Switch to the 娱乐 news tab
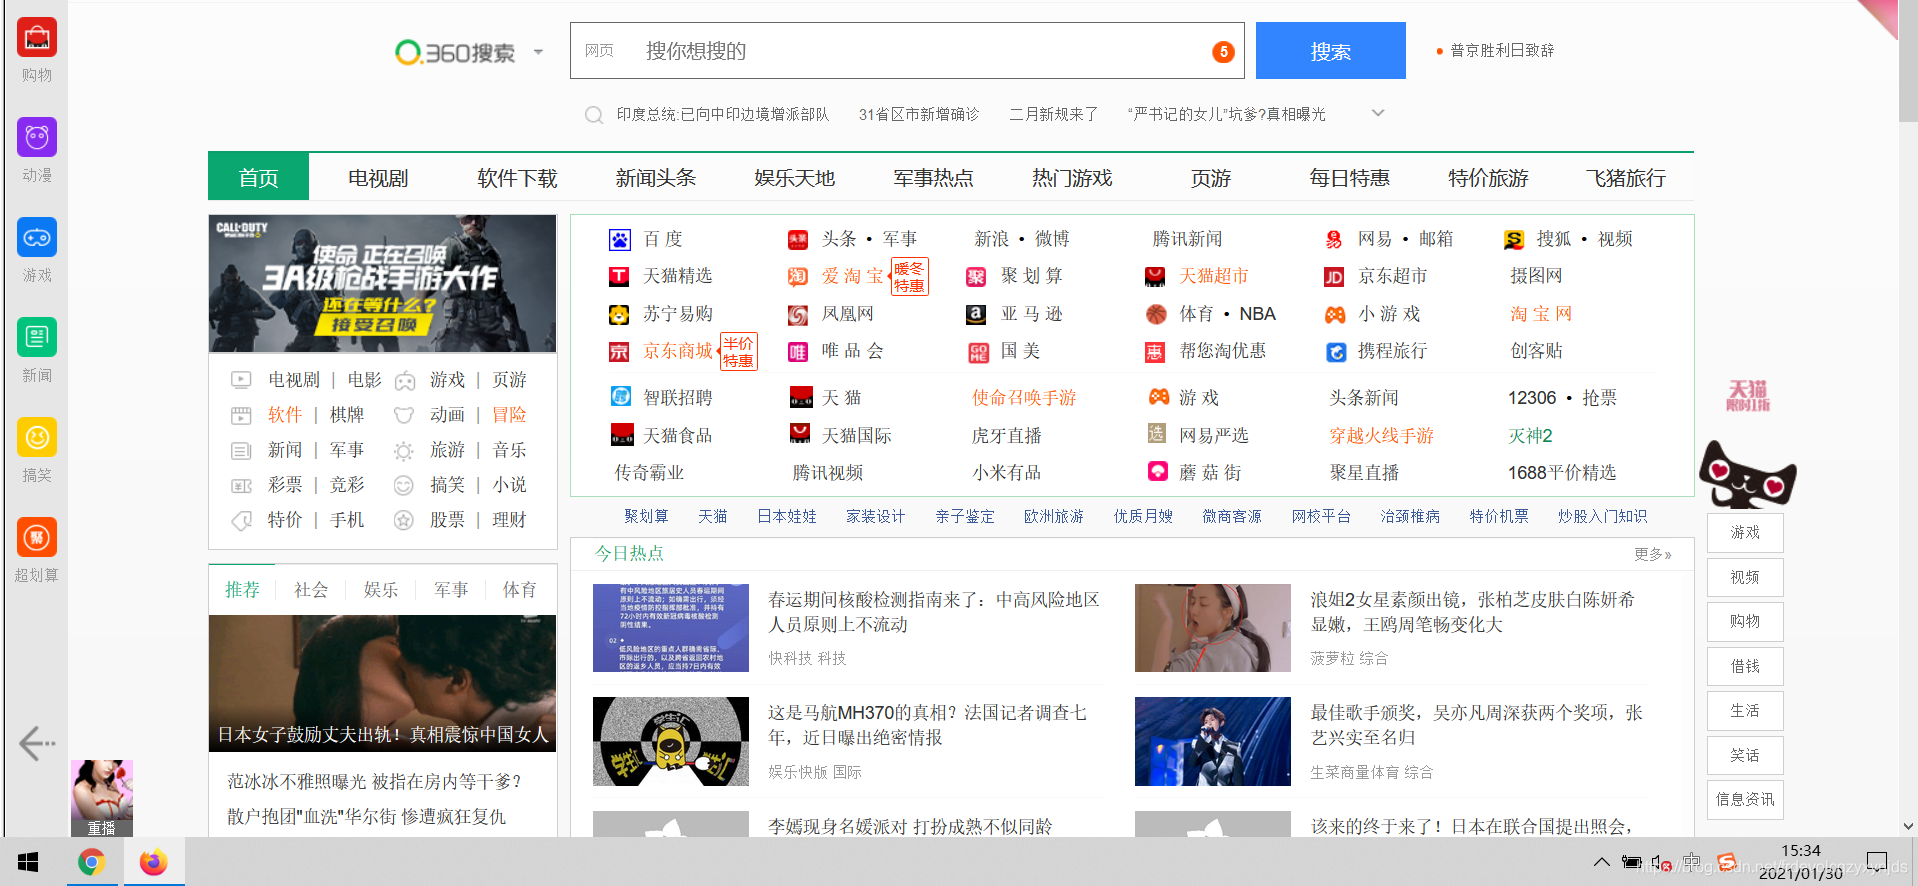Image resolution: width=1918 pixels, height=886 pixels. click(x=381, y=590)
